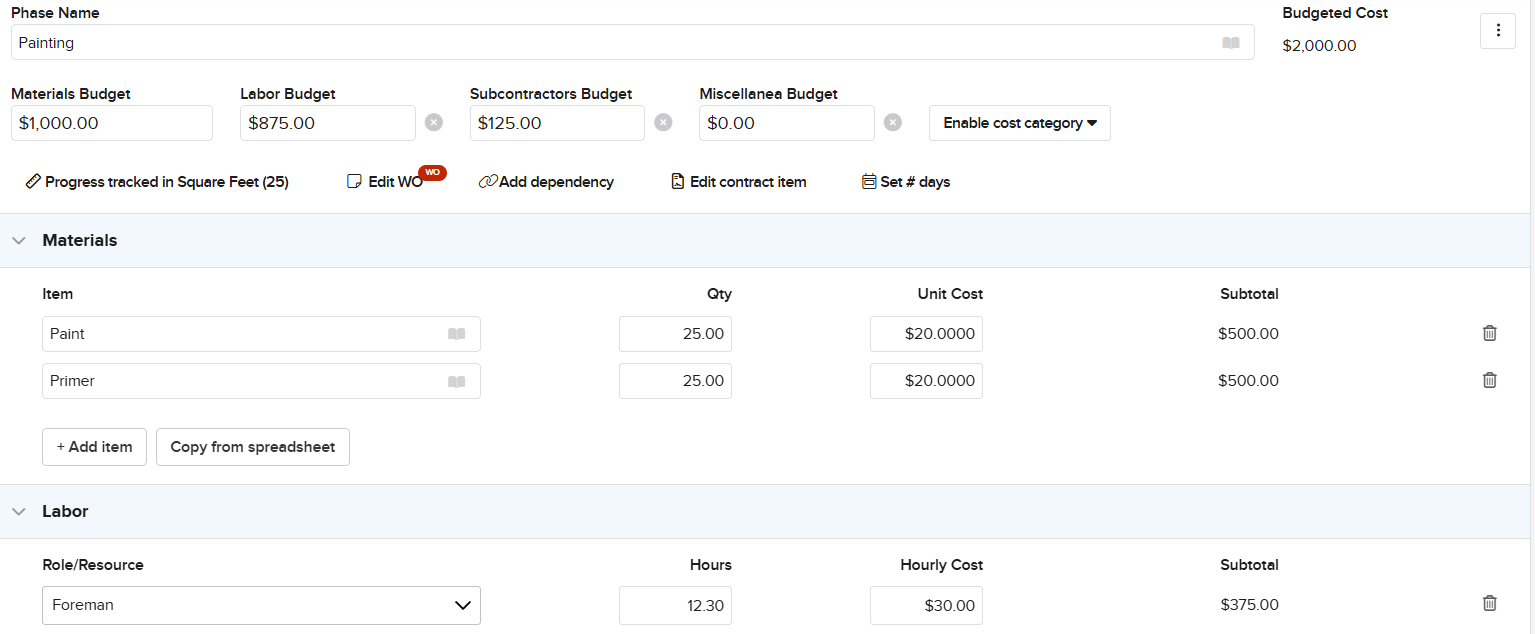Collapse the Labor section

coord(19,511)
